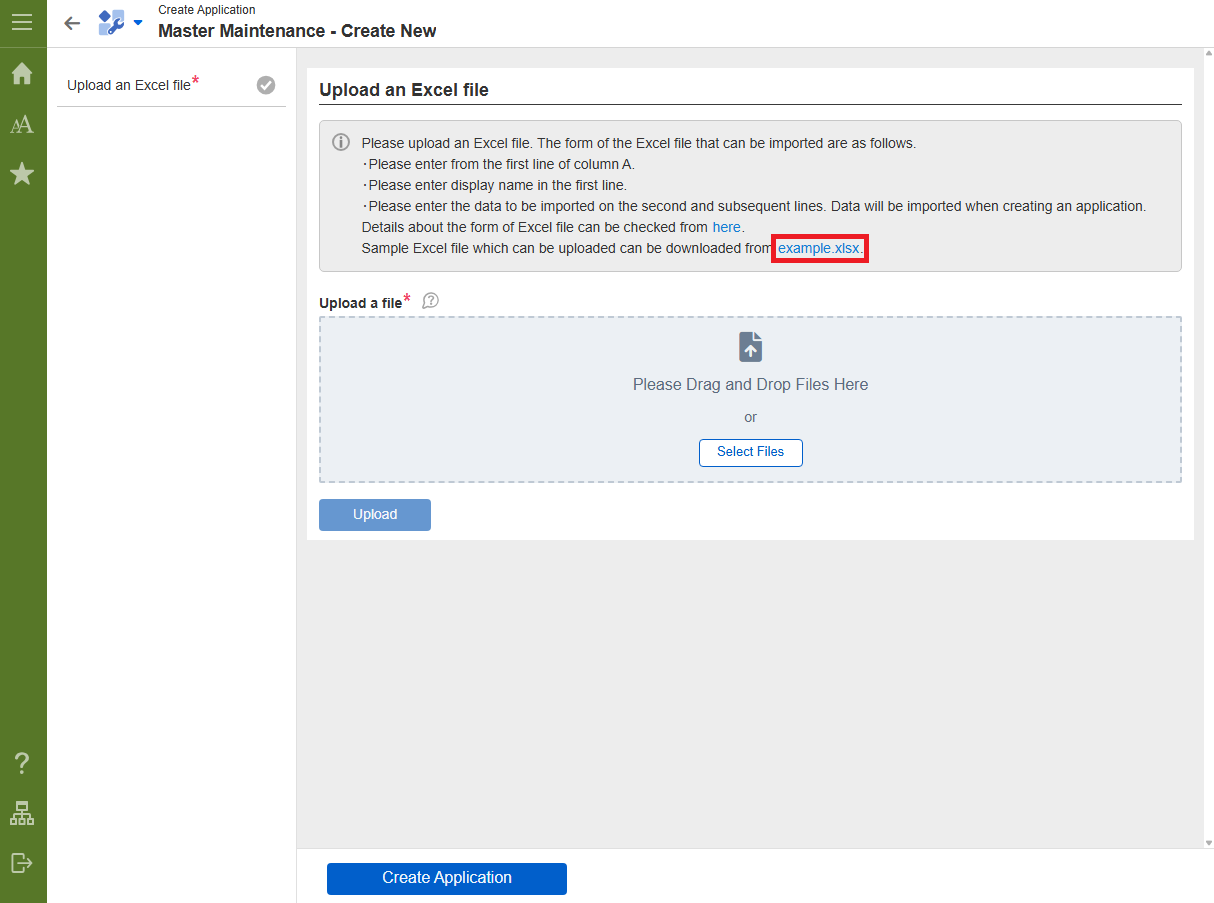The width and height of the screenshot is (1214, 903).
Task: Open the sitemap icon in the sidebar
Action: click(x=22, y=814)
